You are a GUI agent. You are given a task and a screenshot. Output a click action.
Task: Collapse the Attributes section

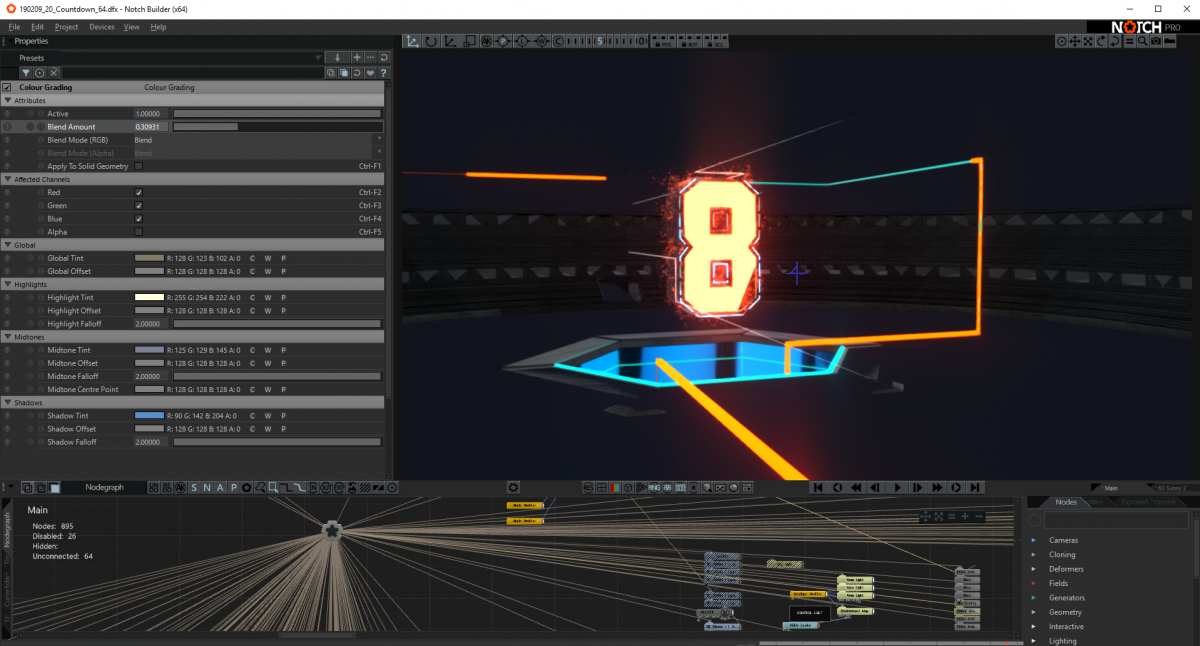8,100
